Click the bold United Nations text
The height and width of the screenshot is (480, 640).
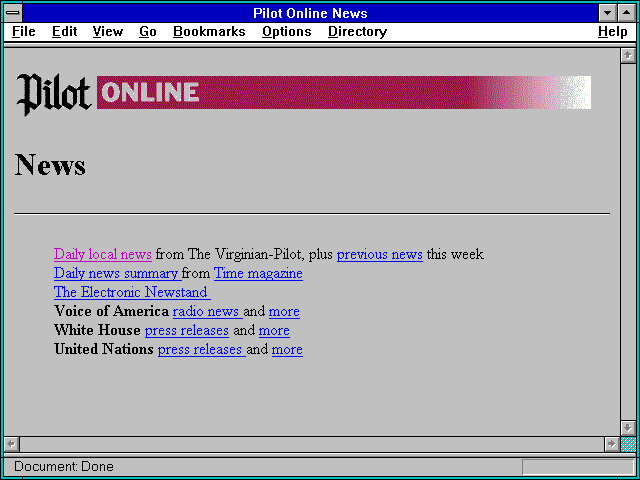coord(104,349)
